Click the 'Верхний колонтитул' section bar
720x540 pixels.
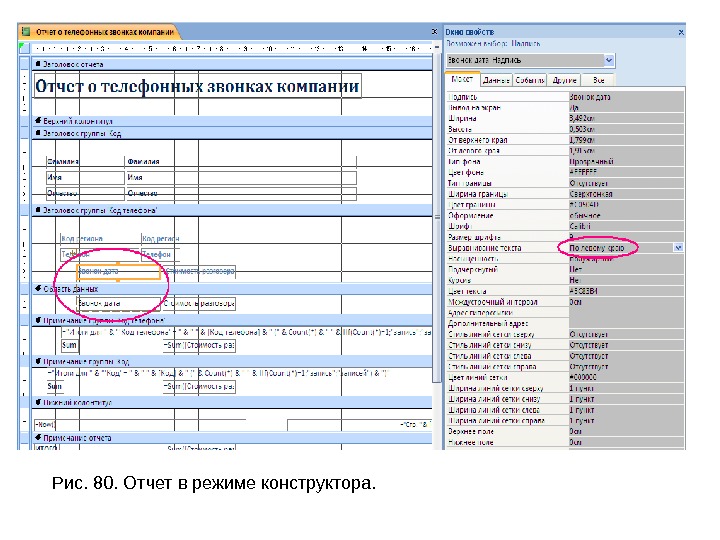[x=232, y=121]
